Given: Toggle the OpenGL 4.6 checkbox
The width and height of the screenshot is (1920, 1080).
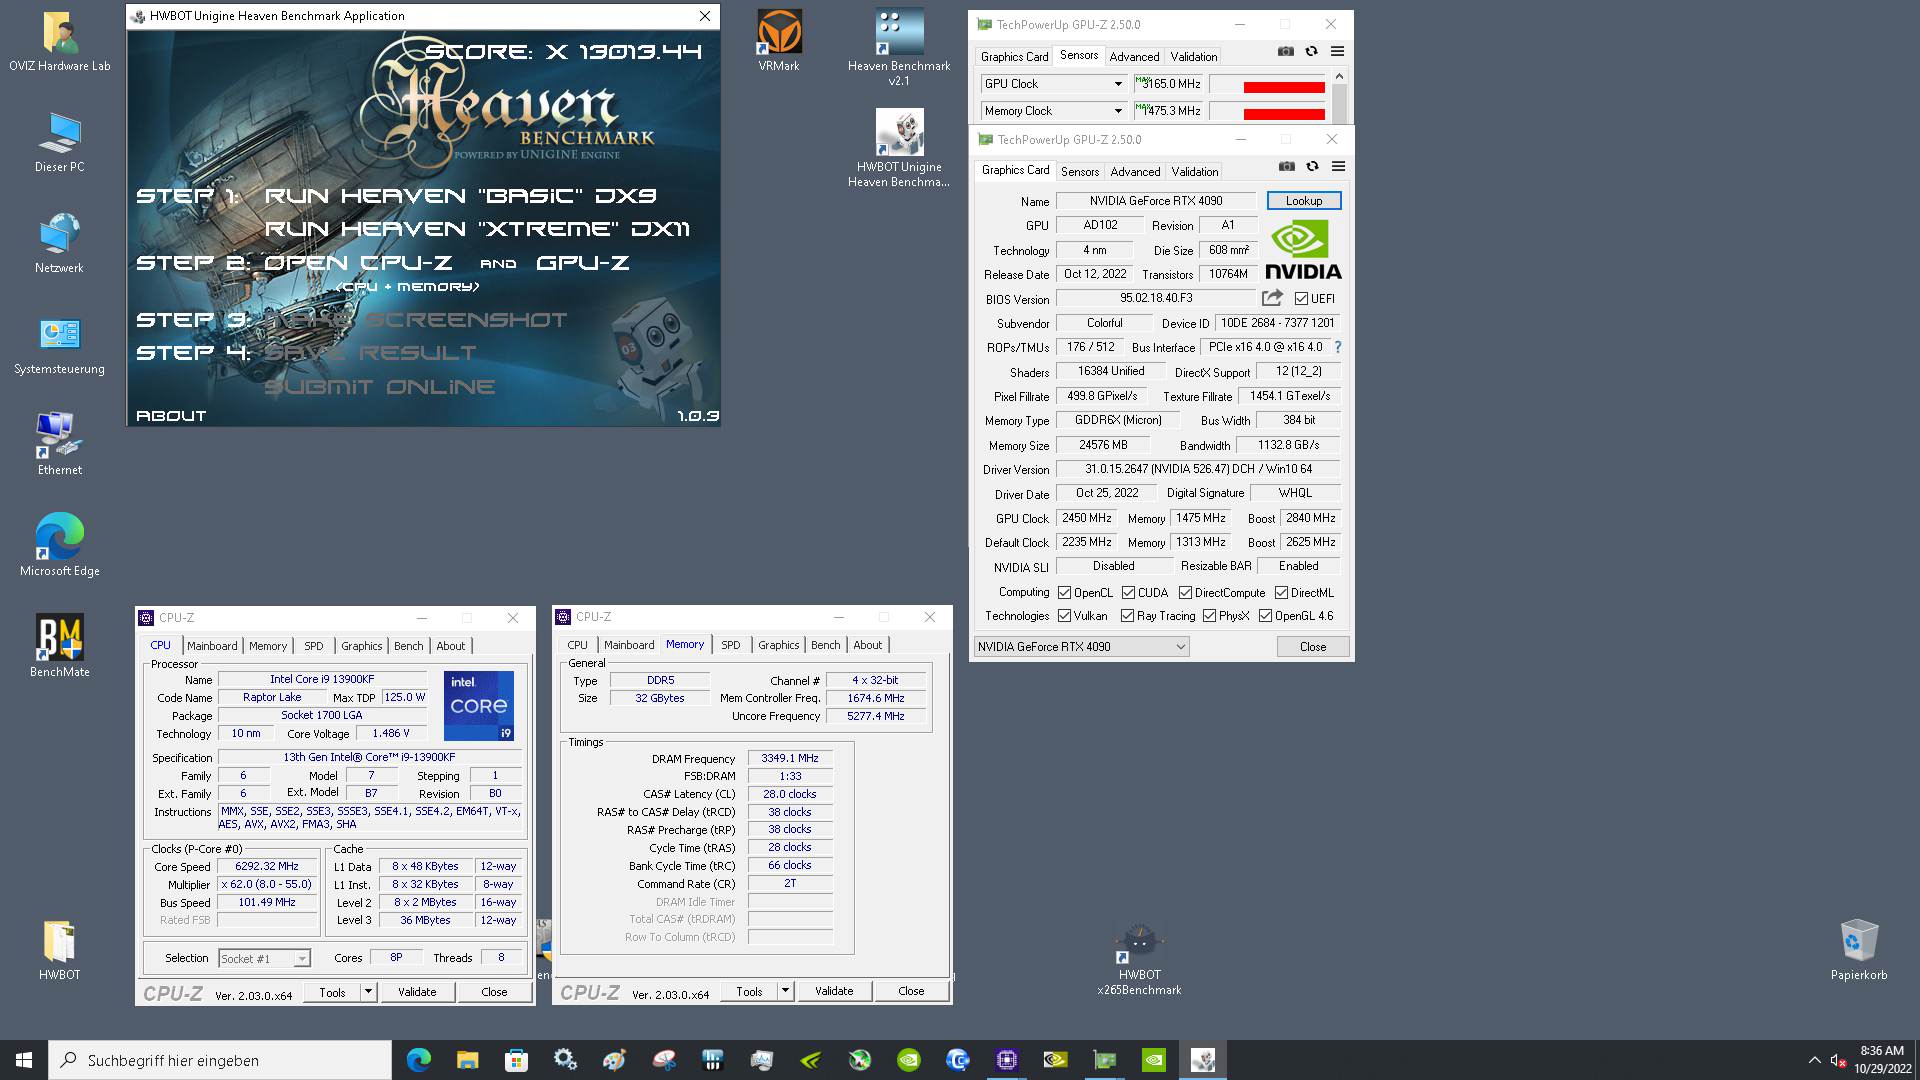Looking at the screenshot, I should pyautogui.click(x=1265, y=616).
